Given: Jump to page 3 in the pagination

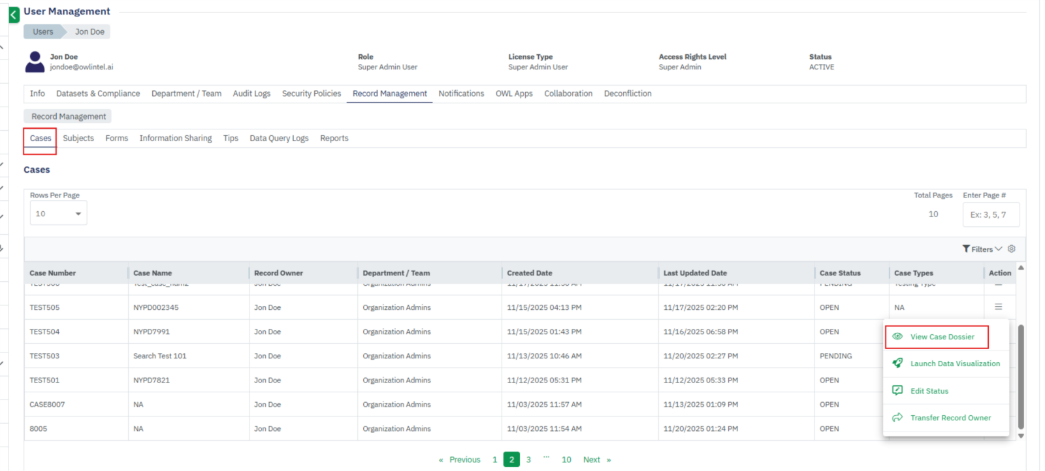Looking at the screenshot, I should coord(528,460).
